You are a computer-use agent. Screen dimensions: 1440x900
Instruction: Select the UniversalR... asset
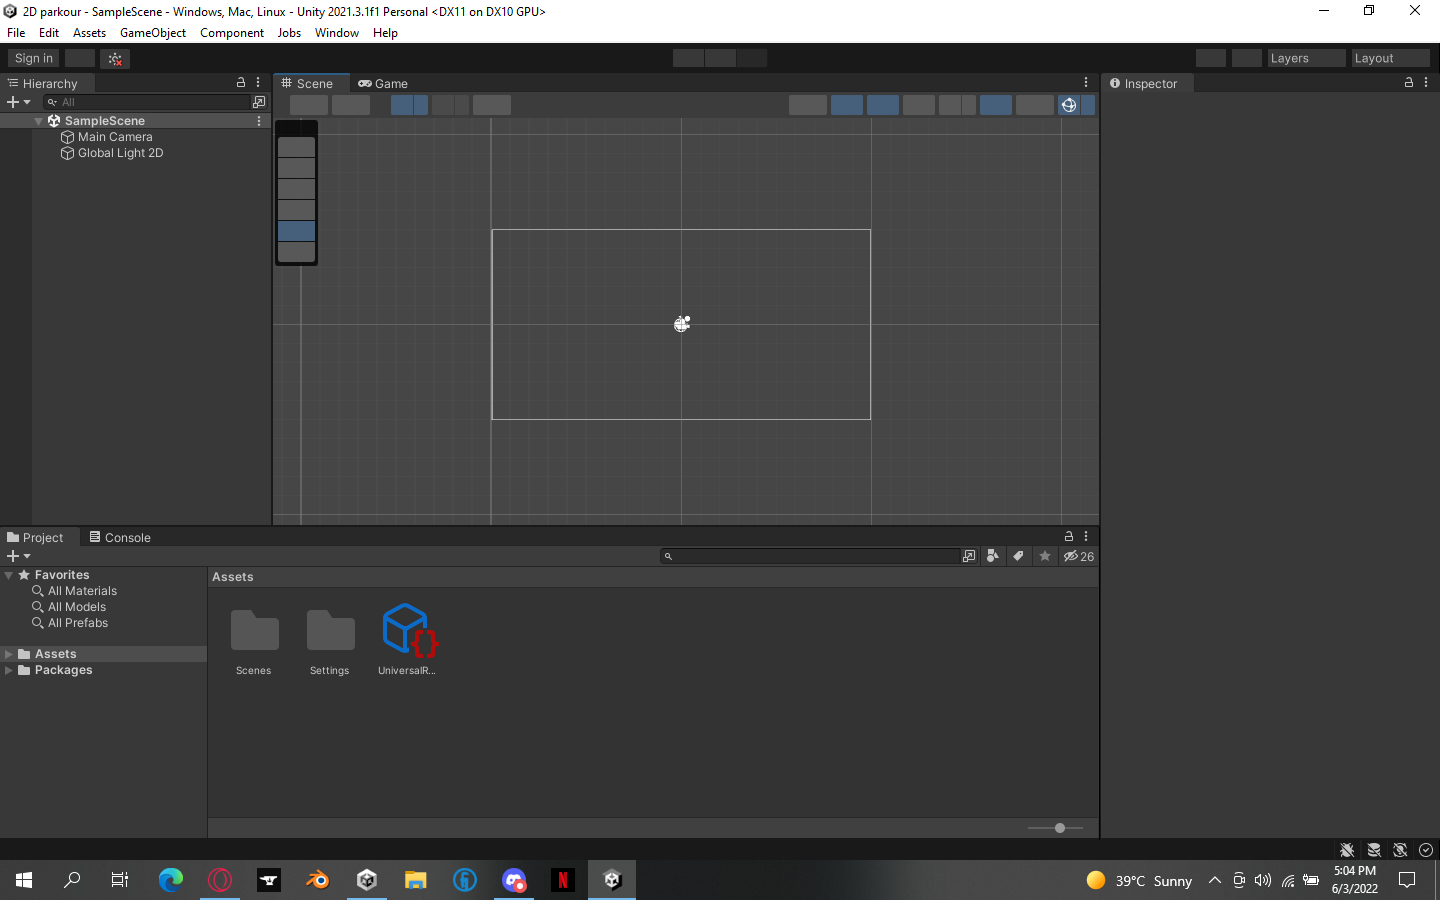(407, 640)
